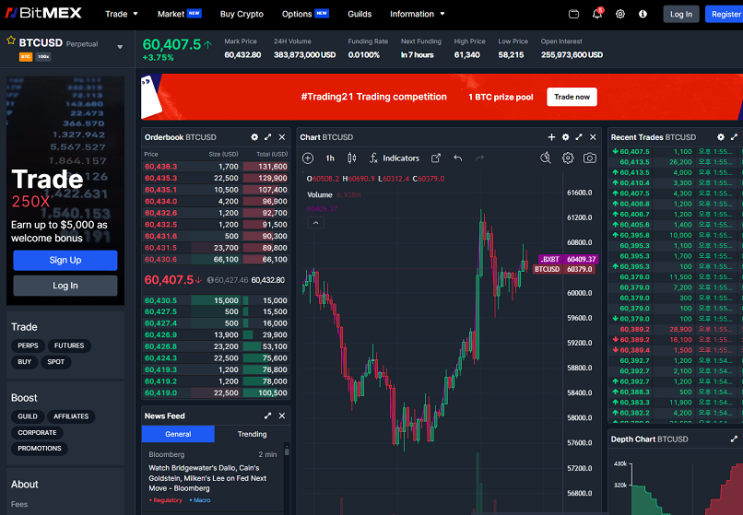Open the AFFILIATES chip
The image size is (743, 515).
pyautogui.click(x=71, y=416)
